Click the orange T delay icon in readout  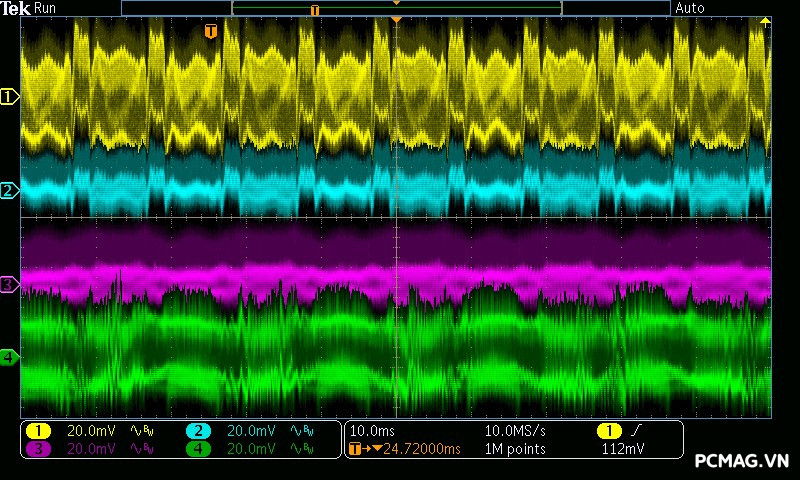(x=355, y=449)
